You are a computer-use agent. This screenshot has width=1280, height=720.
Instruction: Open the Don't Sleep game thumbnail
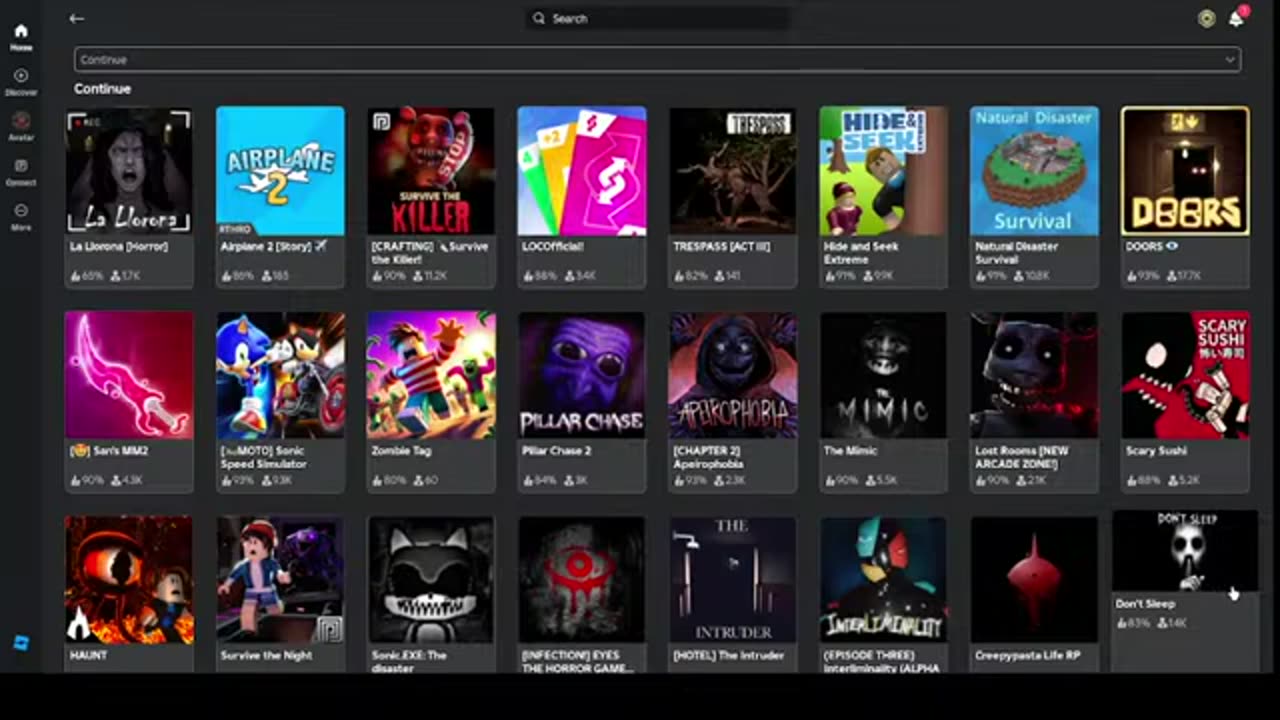pyautogui.click(x=1185, y=551)
